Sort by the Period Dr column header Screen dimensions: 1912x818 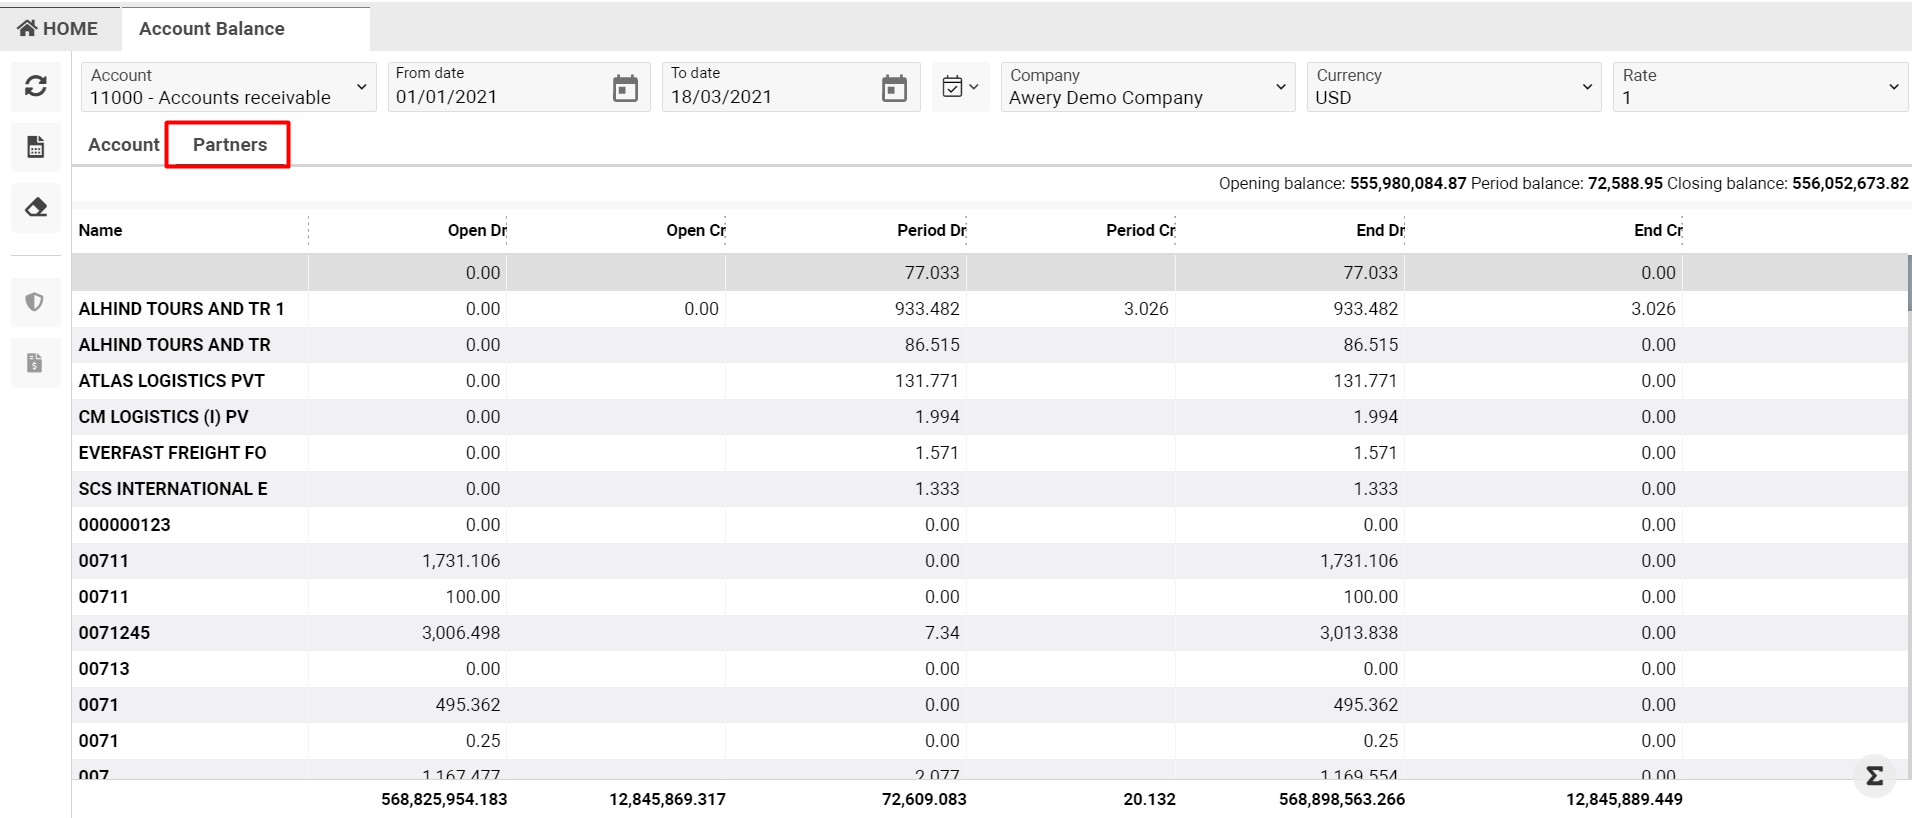point(930,231)
